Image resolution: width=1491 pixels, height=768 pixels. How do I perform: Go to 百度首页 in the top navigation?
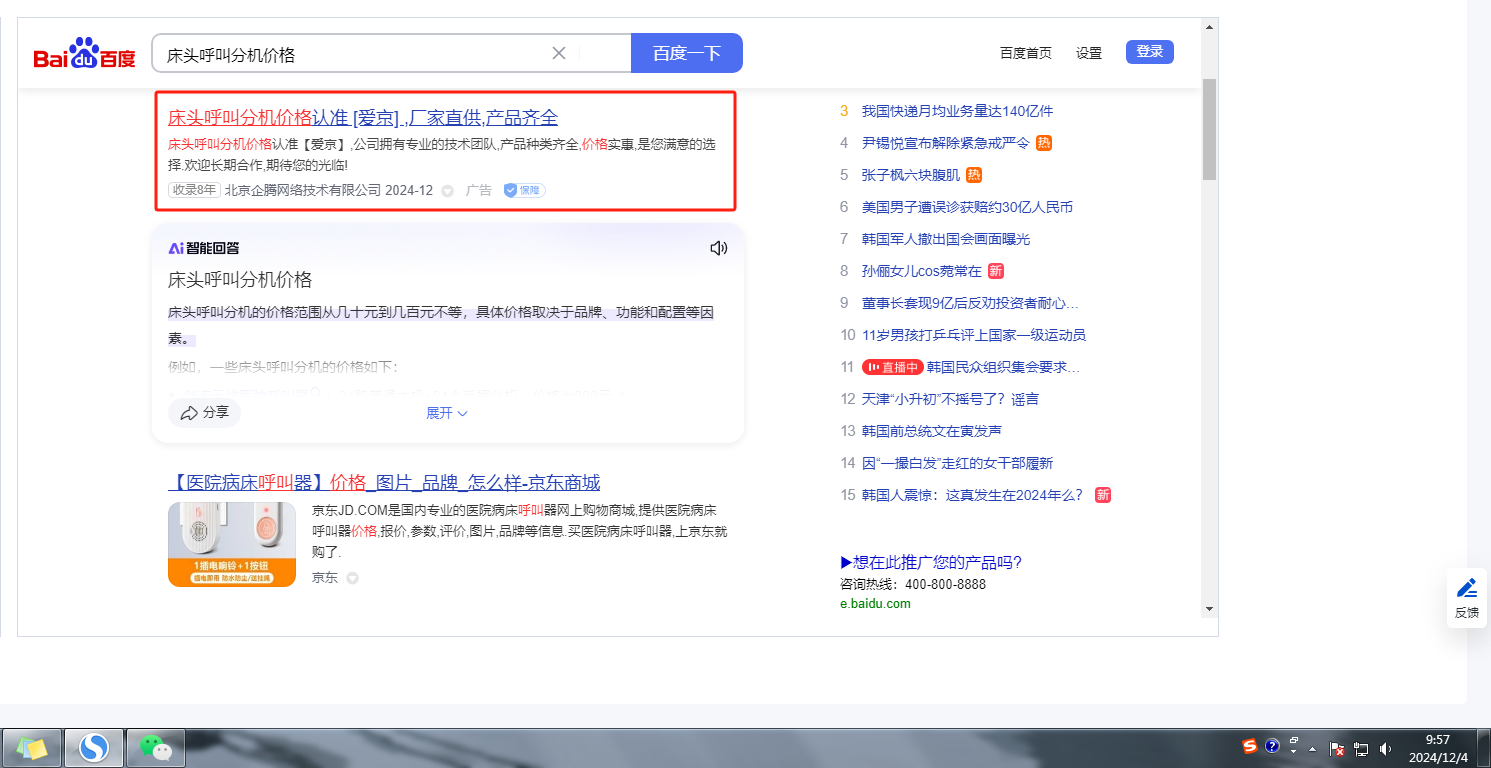[1025, 53]
